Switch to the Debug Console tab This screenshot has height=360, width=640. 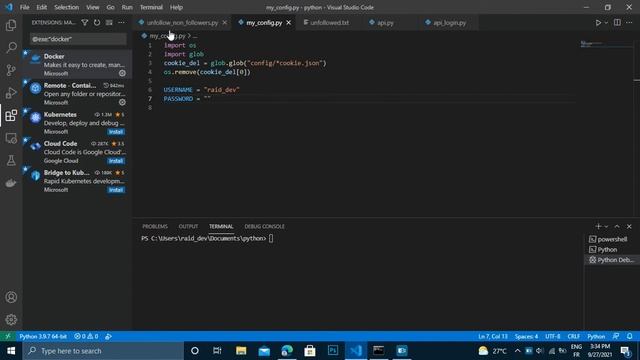(264, 226)
